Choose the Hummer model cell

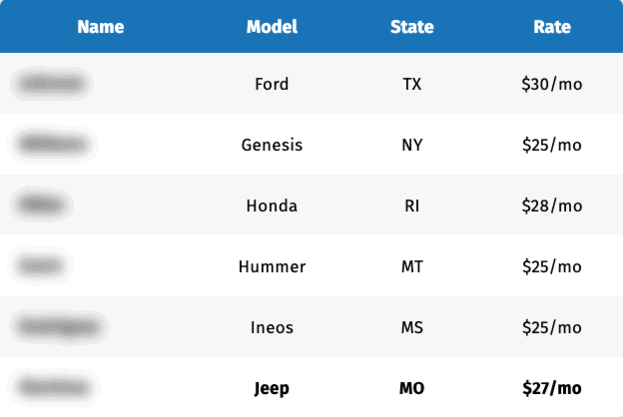[272, 267]
